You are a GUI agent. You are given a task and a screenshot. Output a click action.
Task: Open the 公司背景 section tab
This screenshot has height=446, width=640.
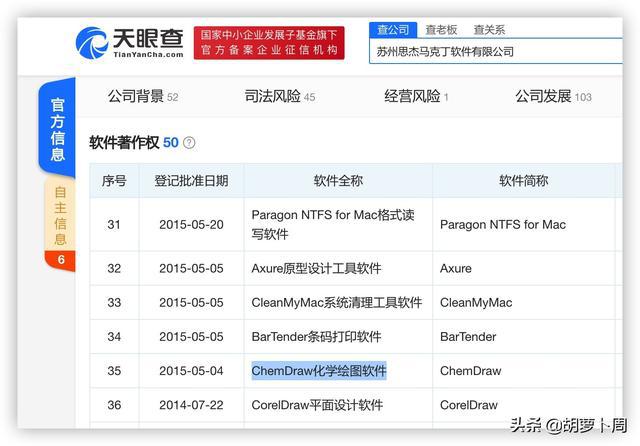[142, 96]
